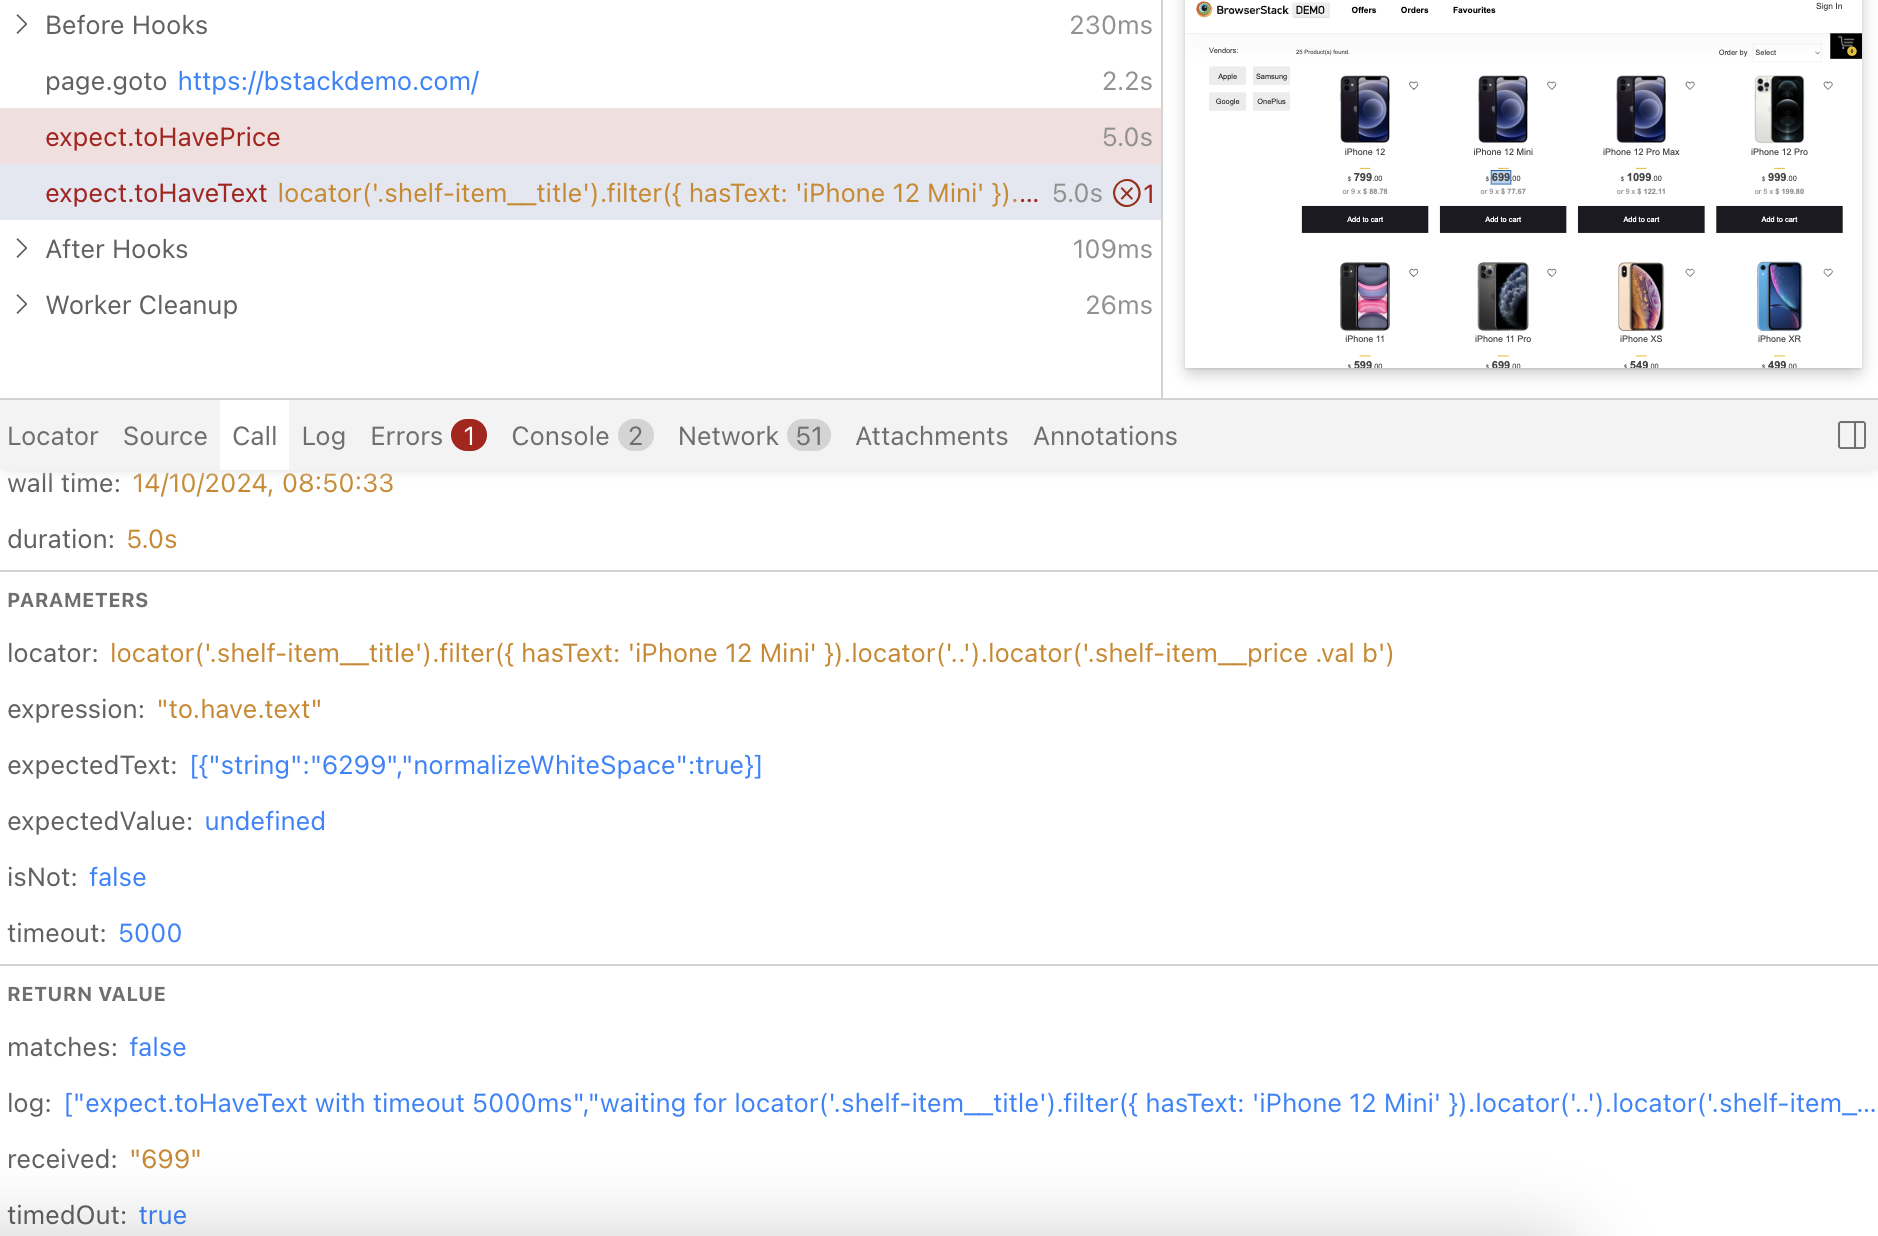Click the shopping cart icon in snapshot
The height and width of the screenshot is (1236, 1878).
(1846, 46)
